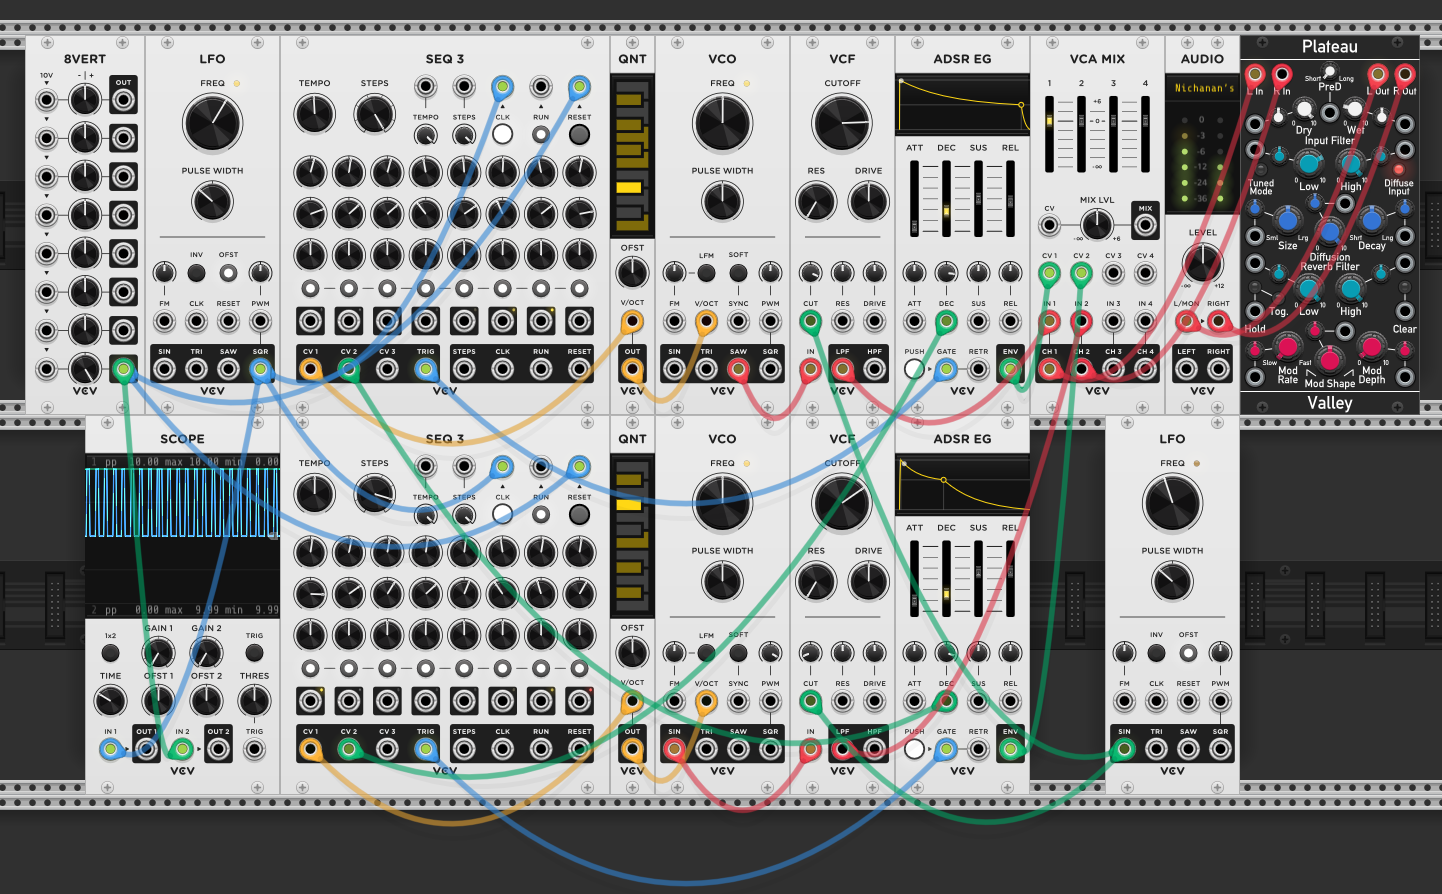
Task: Click the Dry knob on Plateau
Action: coord(1304,108)
